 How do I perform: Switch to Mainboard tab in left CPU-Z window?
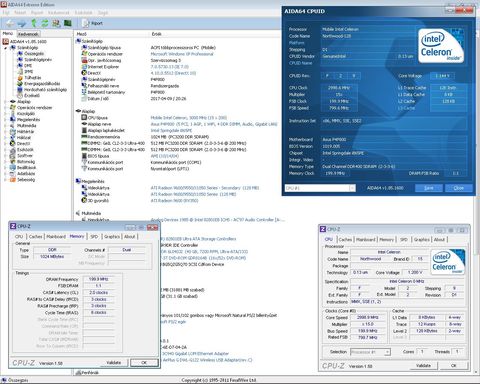[x=56, y=236]
